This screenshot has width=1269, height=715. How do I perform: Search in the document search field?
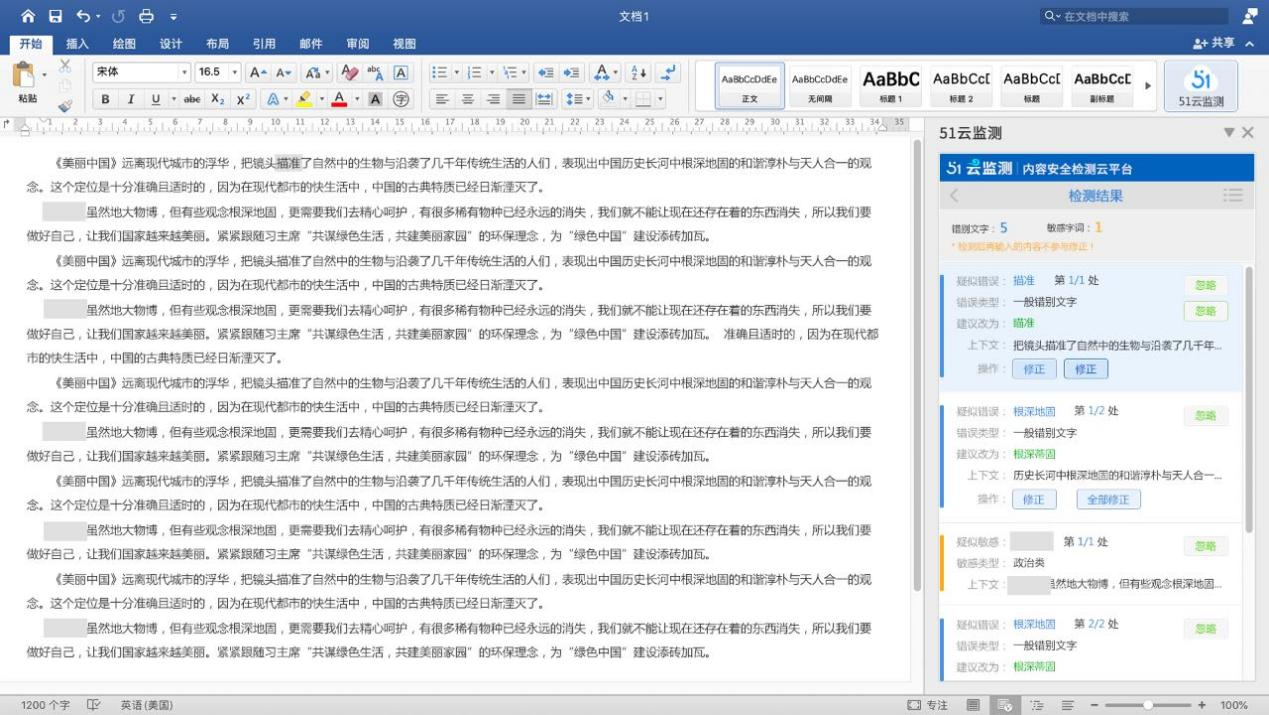(x=1134, y=16)
